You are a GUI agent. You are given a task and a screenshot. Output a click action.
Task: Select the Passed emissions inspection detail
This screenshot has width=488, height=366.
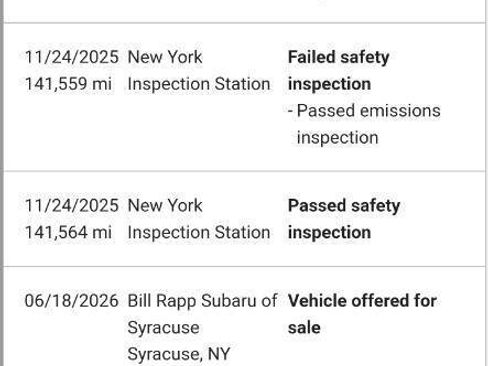coord(364,124)
